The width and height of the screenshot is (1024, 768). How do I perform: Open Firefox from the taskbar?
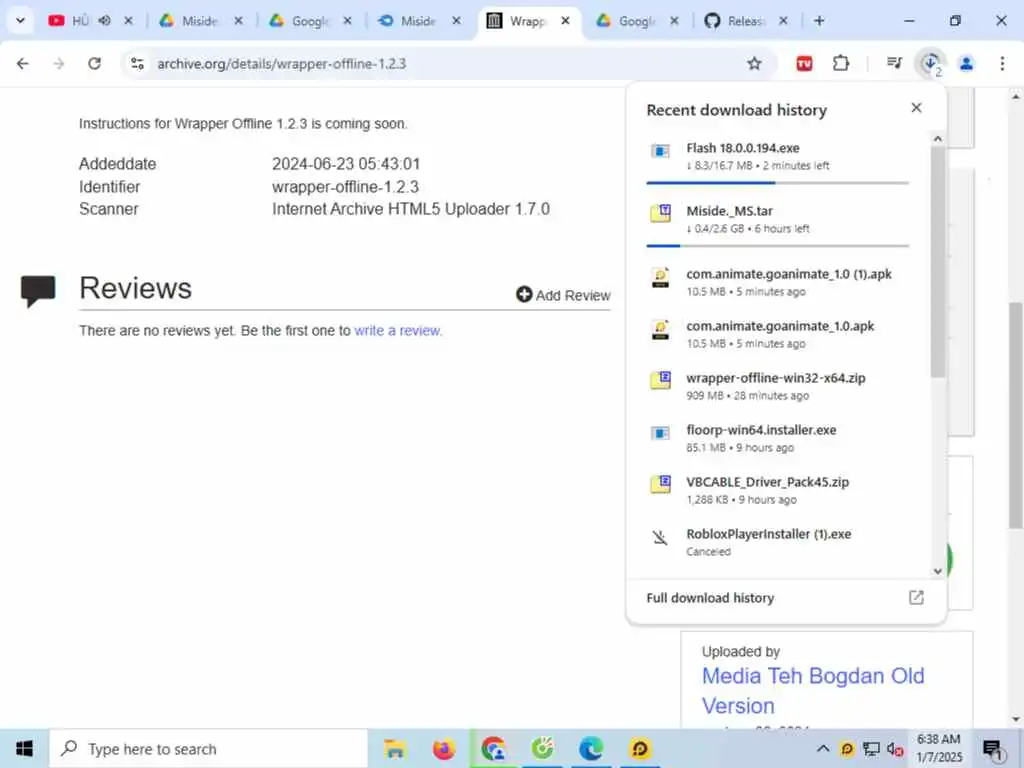(444, 748)
